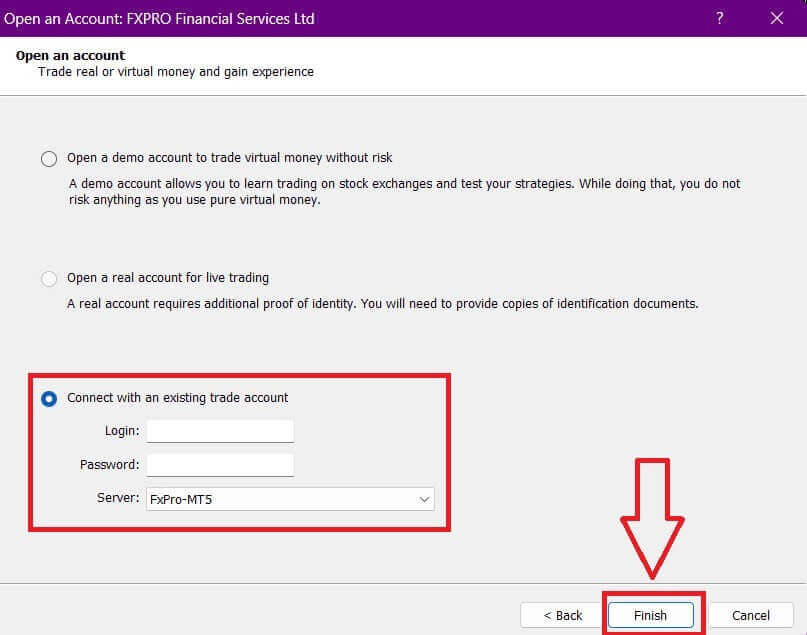Click the help question mark icon
This screenshot has width=807, height=635.
click(719, 18)
